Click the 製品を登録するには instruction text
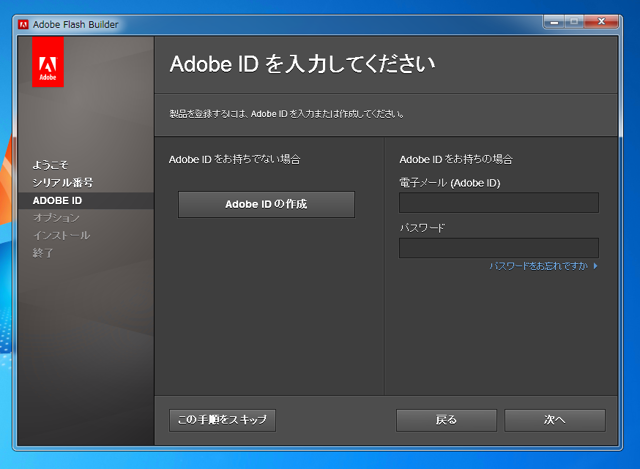Viewport: 640px width, 469px height. click(287, 114)
